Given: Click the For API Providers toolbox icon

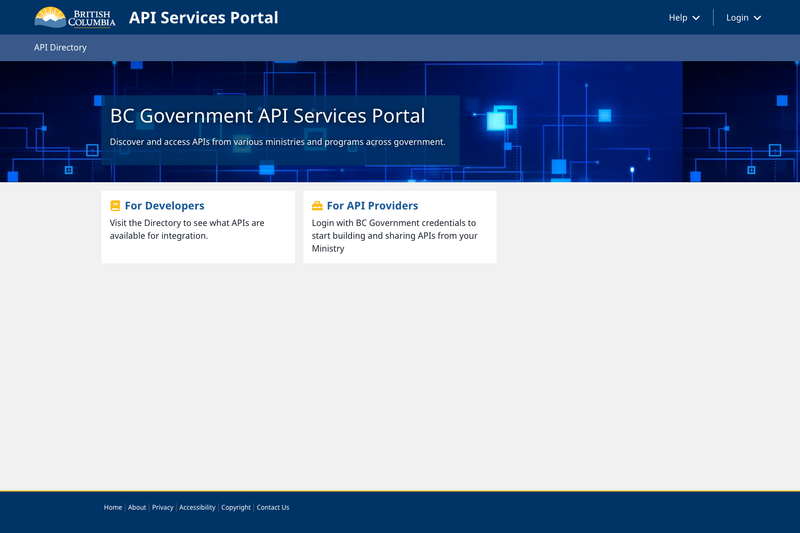Looking at the screenshot, I should point(317,206).
